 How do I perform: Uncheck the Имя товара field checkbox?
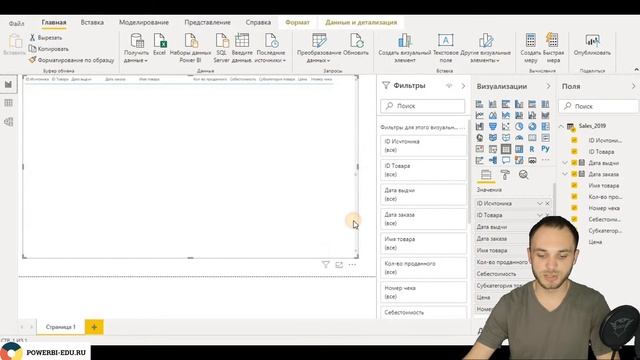(x=574, y=185)
